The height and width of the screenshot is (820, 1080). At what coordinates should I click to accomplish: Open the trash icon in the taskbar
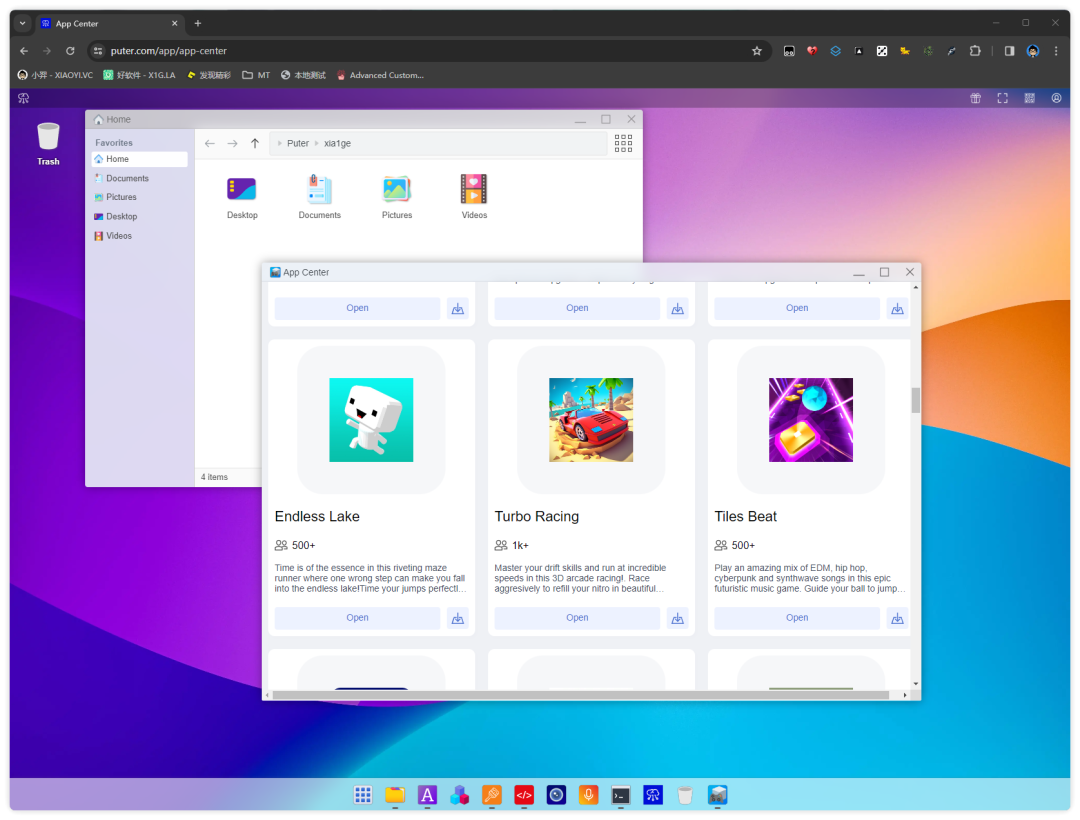coord(685,795)
